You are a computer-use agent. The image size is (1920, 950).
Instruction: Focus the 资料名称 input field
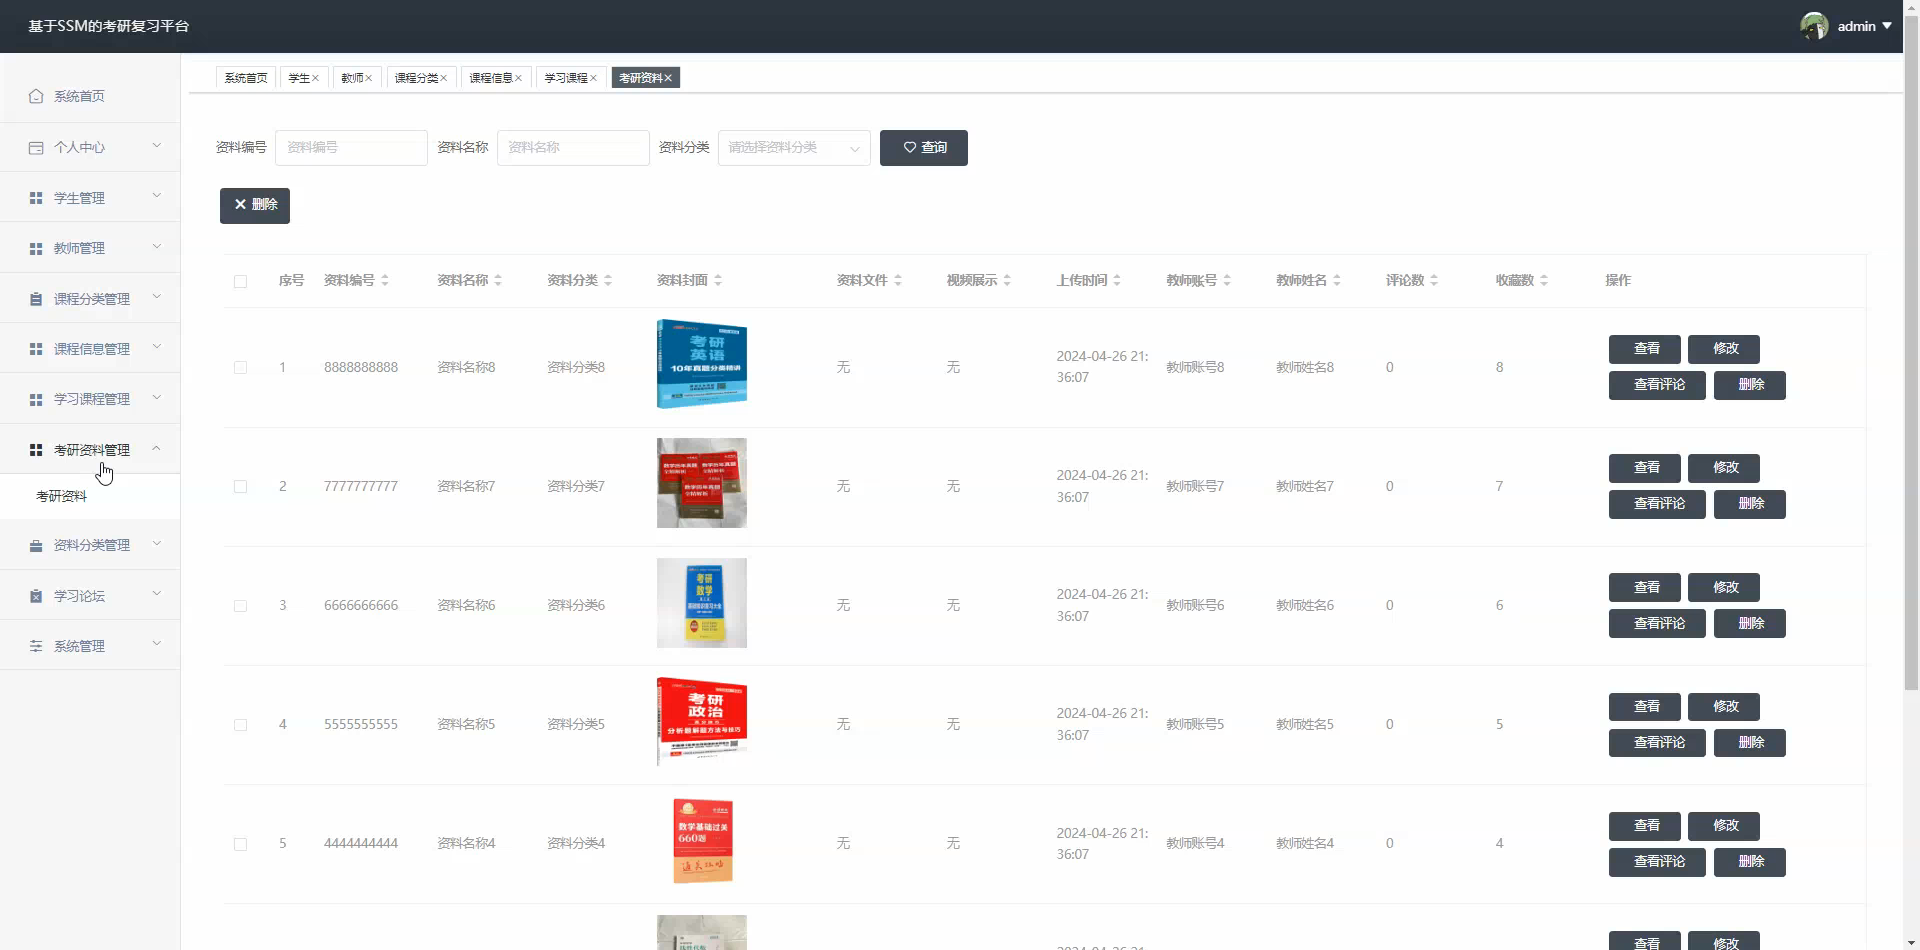573,148
